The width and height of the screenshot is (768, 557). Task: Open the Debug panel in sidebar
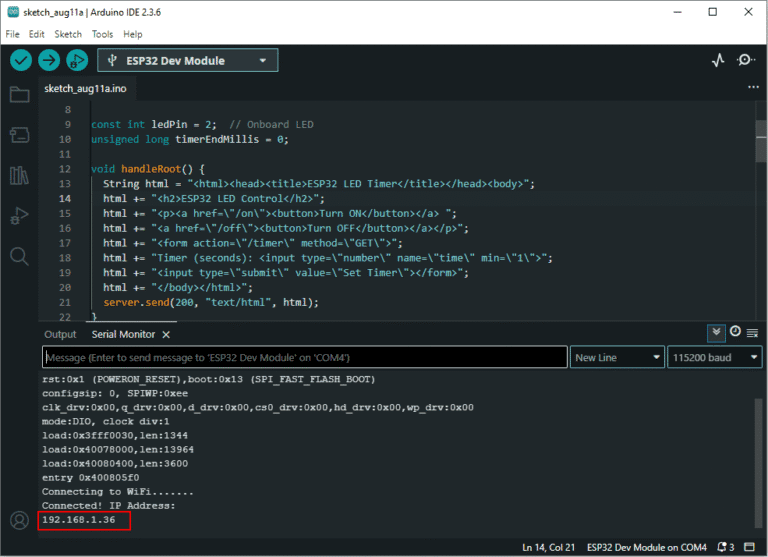point(20,216)
